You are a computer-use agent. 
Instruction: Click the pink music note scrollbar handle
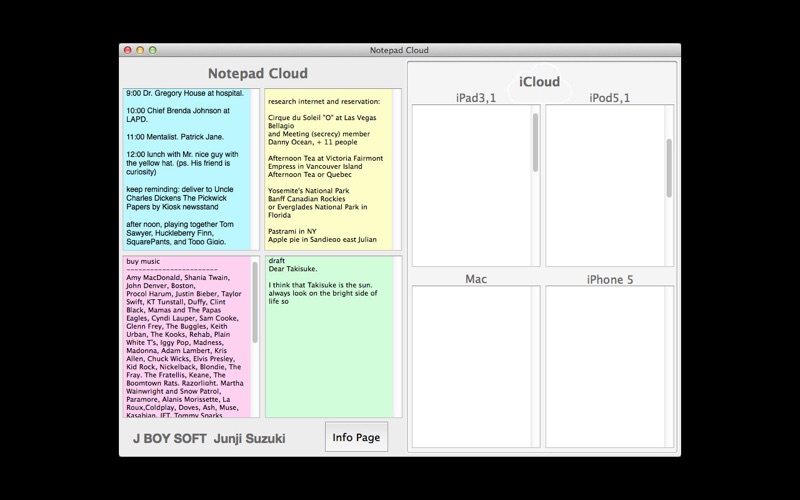pyautogui.click(x=255, y=302)
